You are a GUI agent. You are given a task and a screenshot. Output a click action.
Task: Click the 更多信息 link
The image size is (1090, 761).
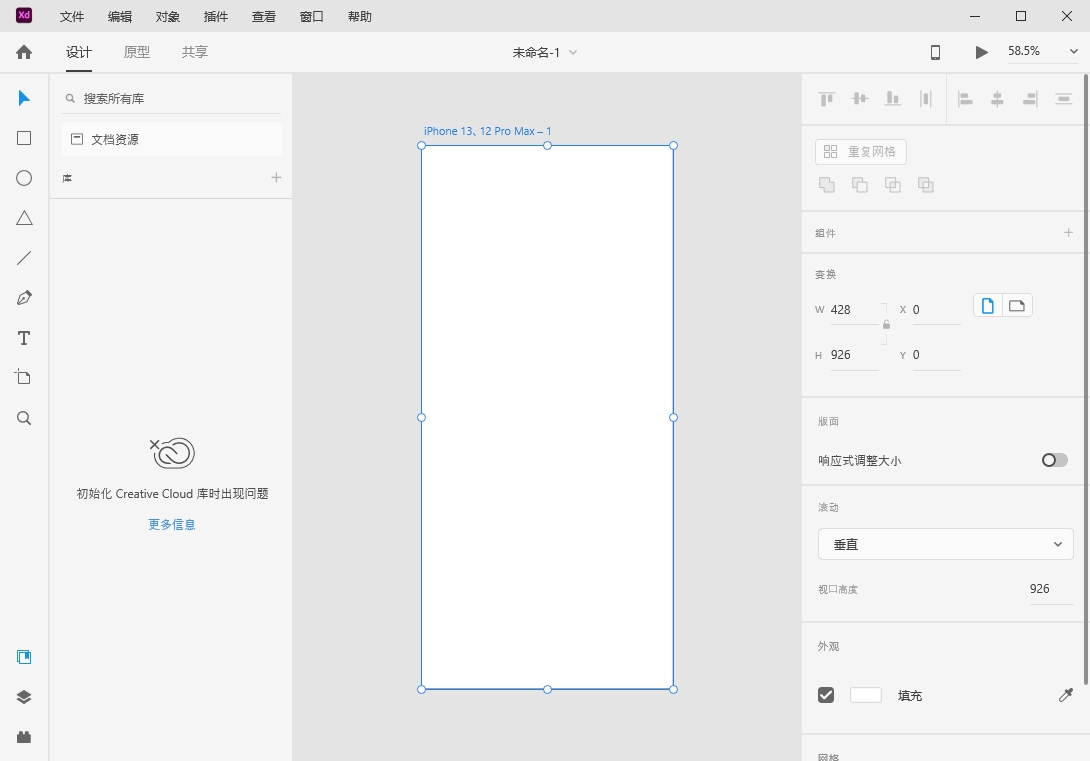pos(172,524)
